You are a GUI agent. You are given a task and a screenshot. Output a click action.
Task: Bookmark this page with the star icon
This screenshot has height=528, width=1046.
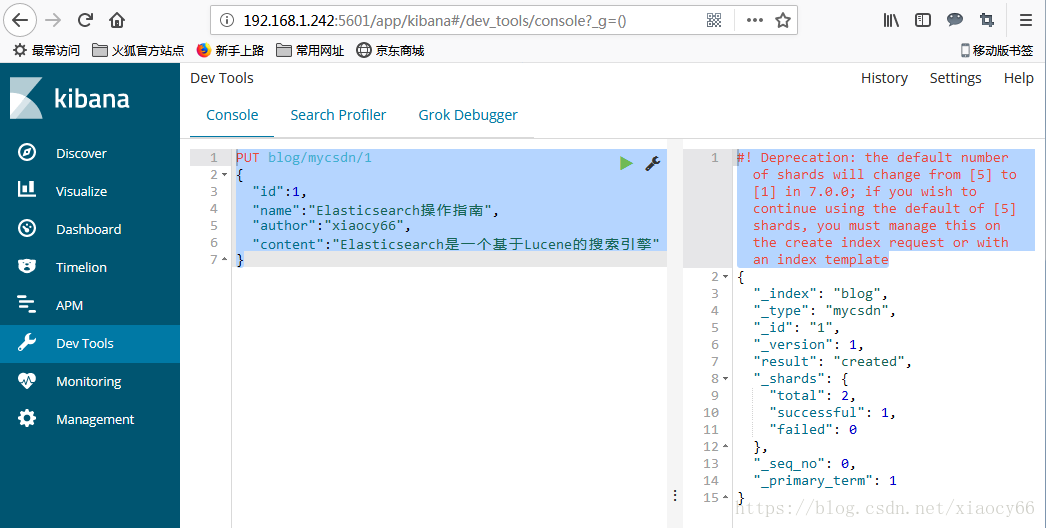[783, 21]
